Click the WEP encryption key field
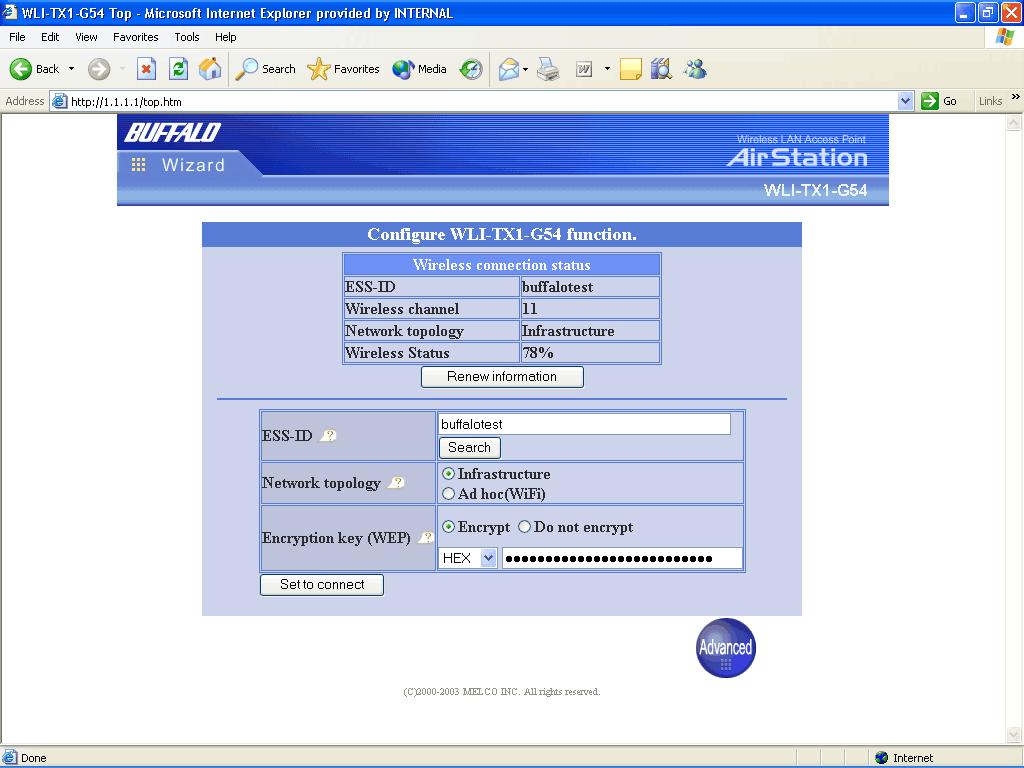The image size is (1024, 768). (622, 558)
